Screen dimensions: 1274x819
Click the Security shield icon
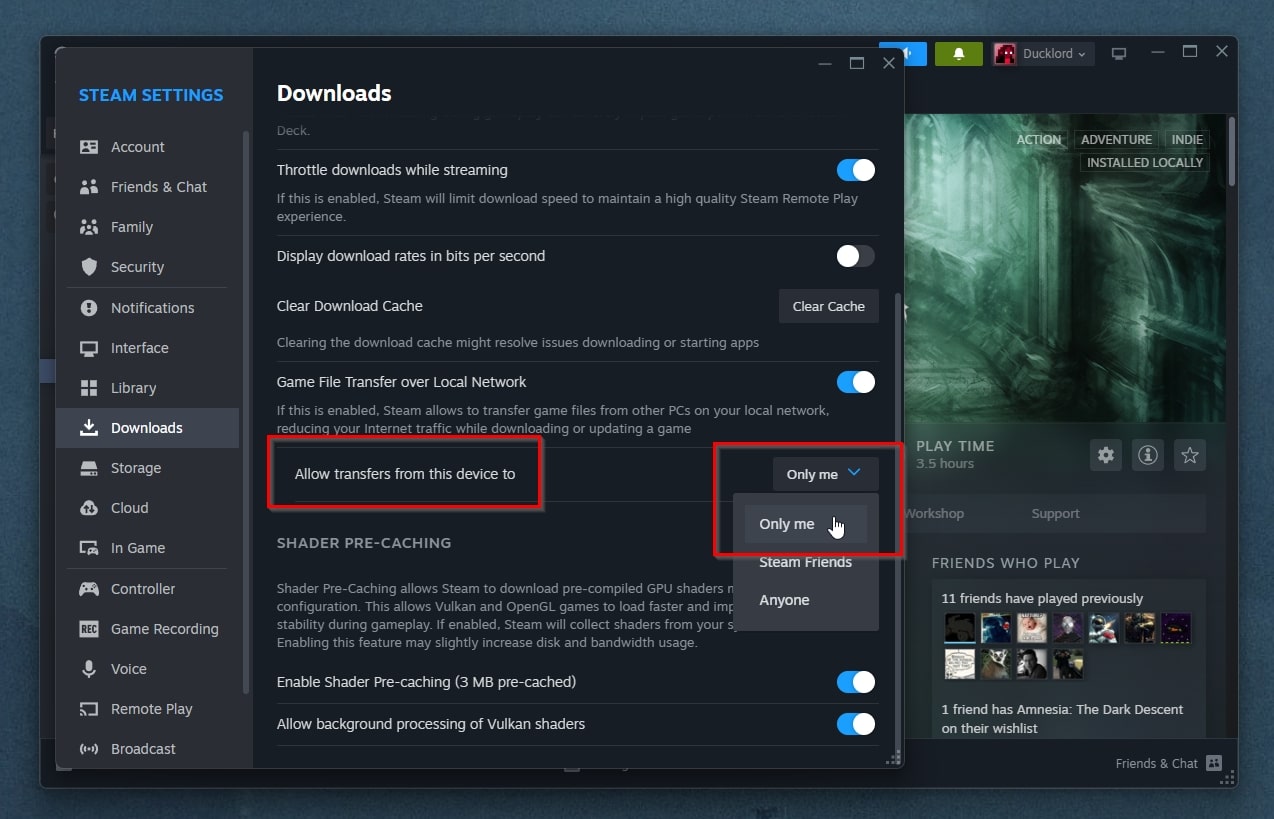tap(89, 267)
